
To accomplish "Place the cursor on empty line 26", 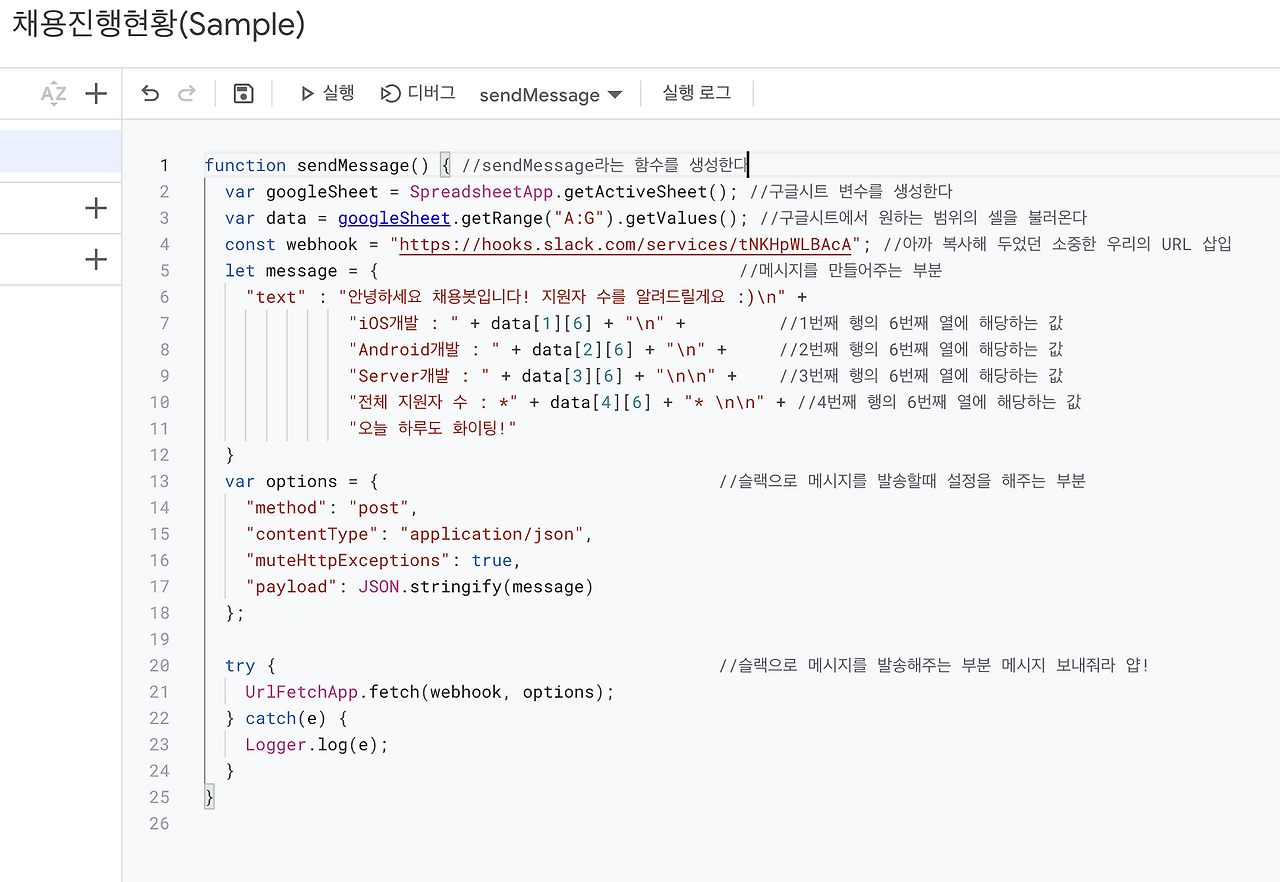I will (250, 823).
